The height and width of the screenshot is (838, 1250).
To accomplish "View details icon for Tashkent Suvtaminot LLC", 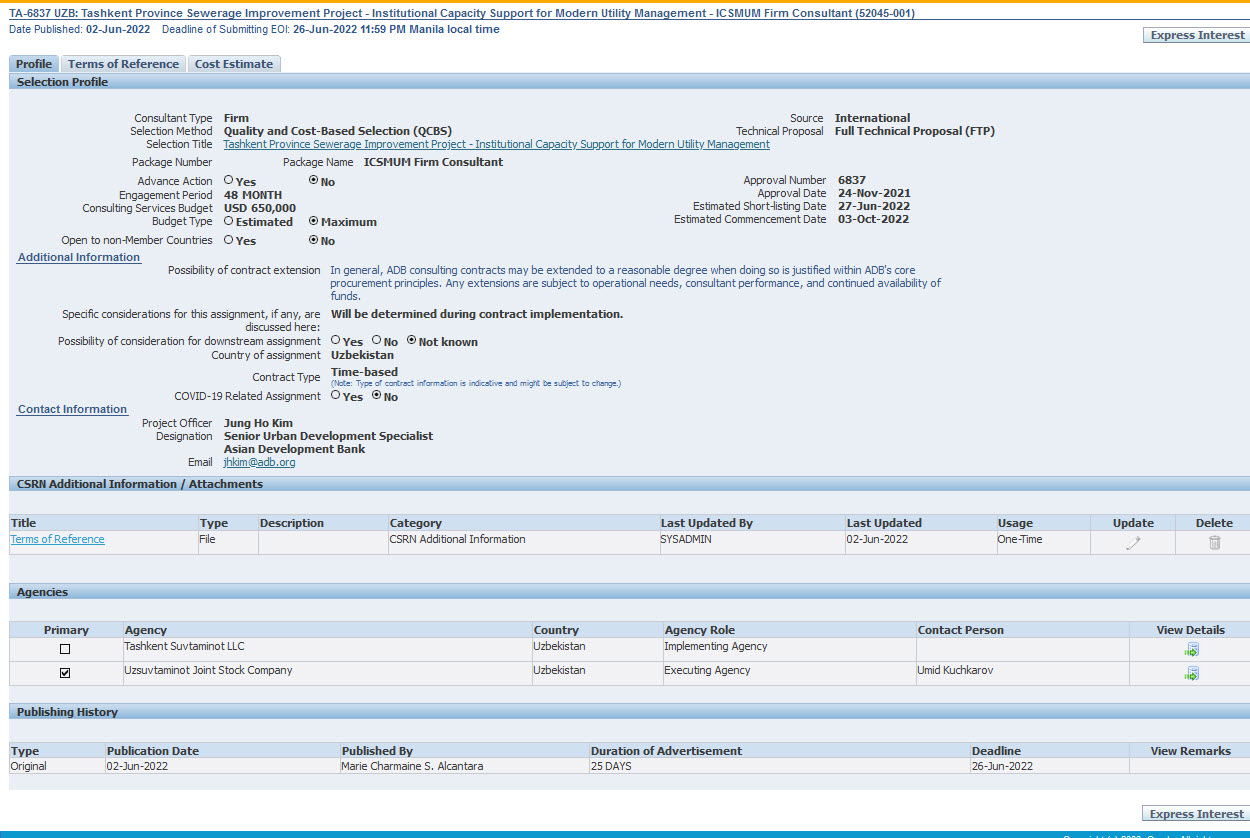I will tap(1190, 650).
